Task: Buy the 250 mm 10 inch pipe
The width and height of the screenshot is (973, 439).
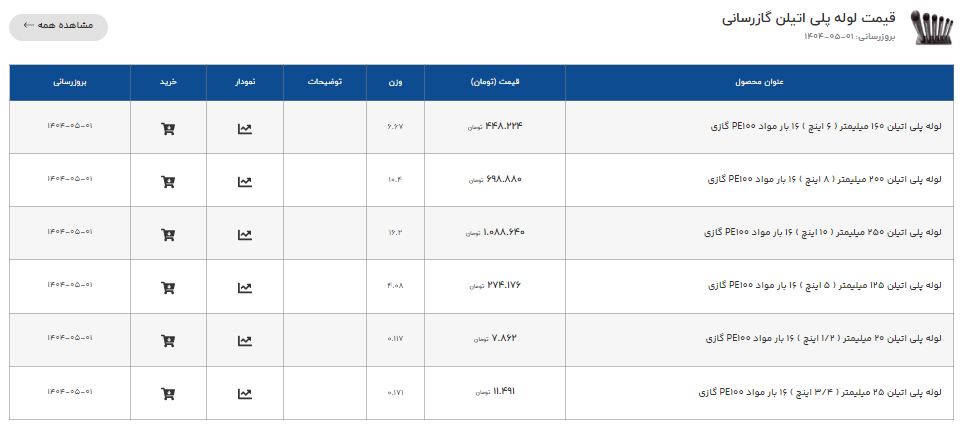Action: [x=168, y=235]
